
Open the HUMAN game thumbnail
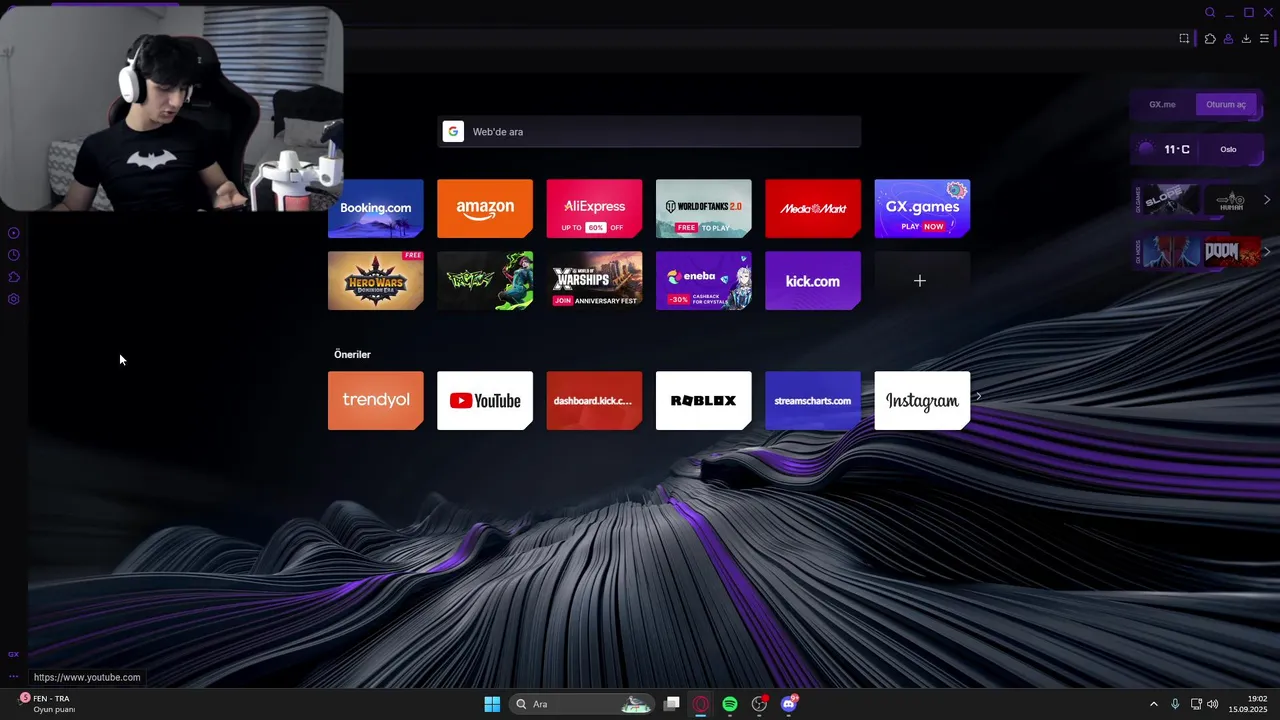tap(1231, 199)
